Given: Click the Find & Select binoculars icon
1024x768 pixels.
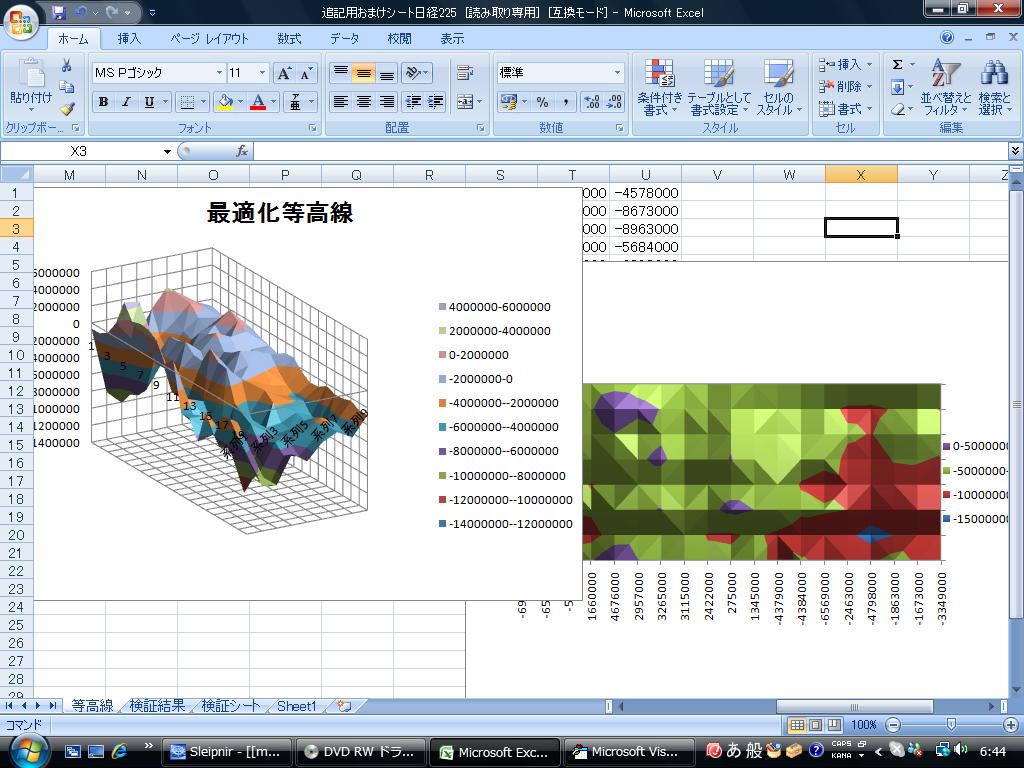Looking at the screenshot, I should 994,87.
